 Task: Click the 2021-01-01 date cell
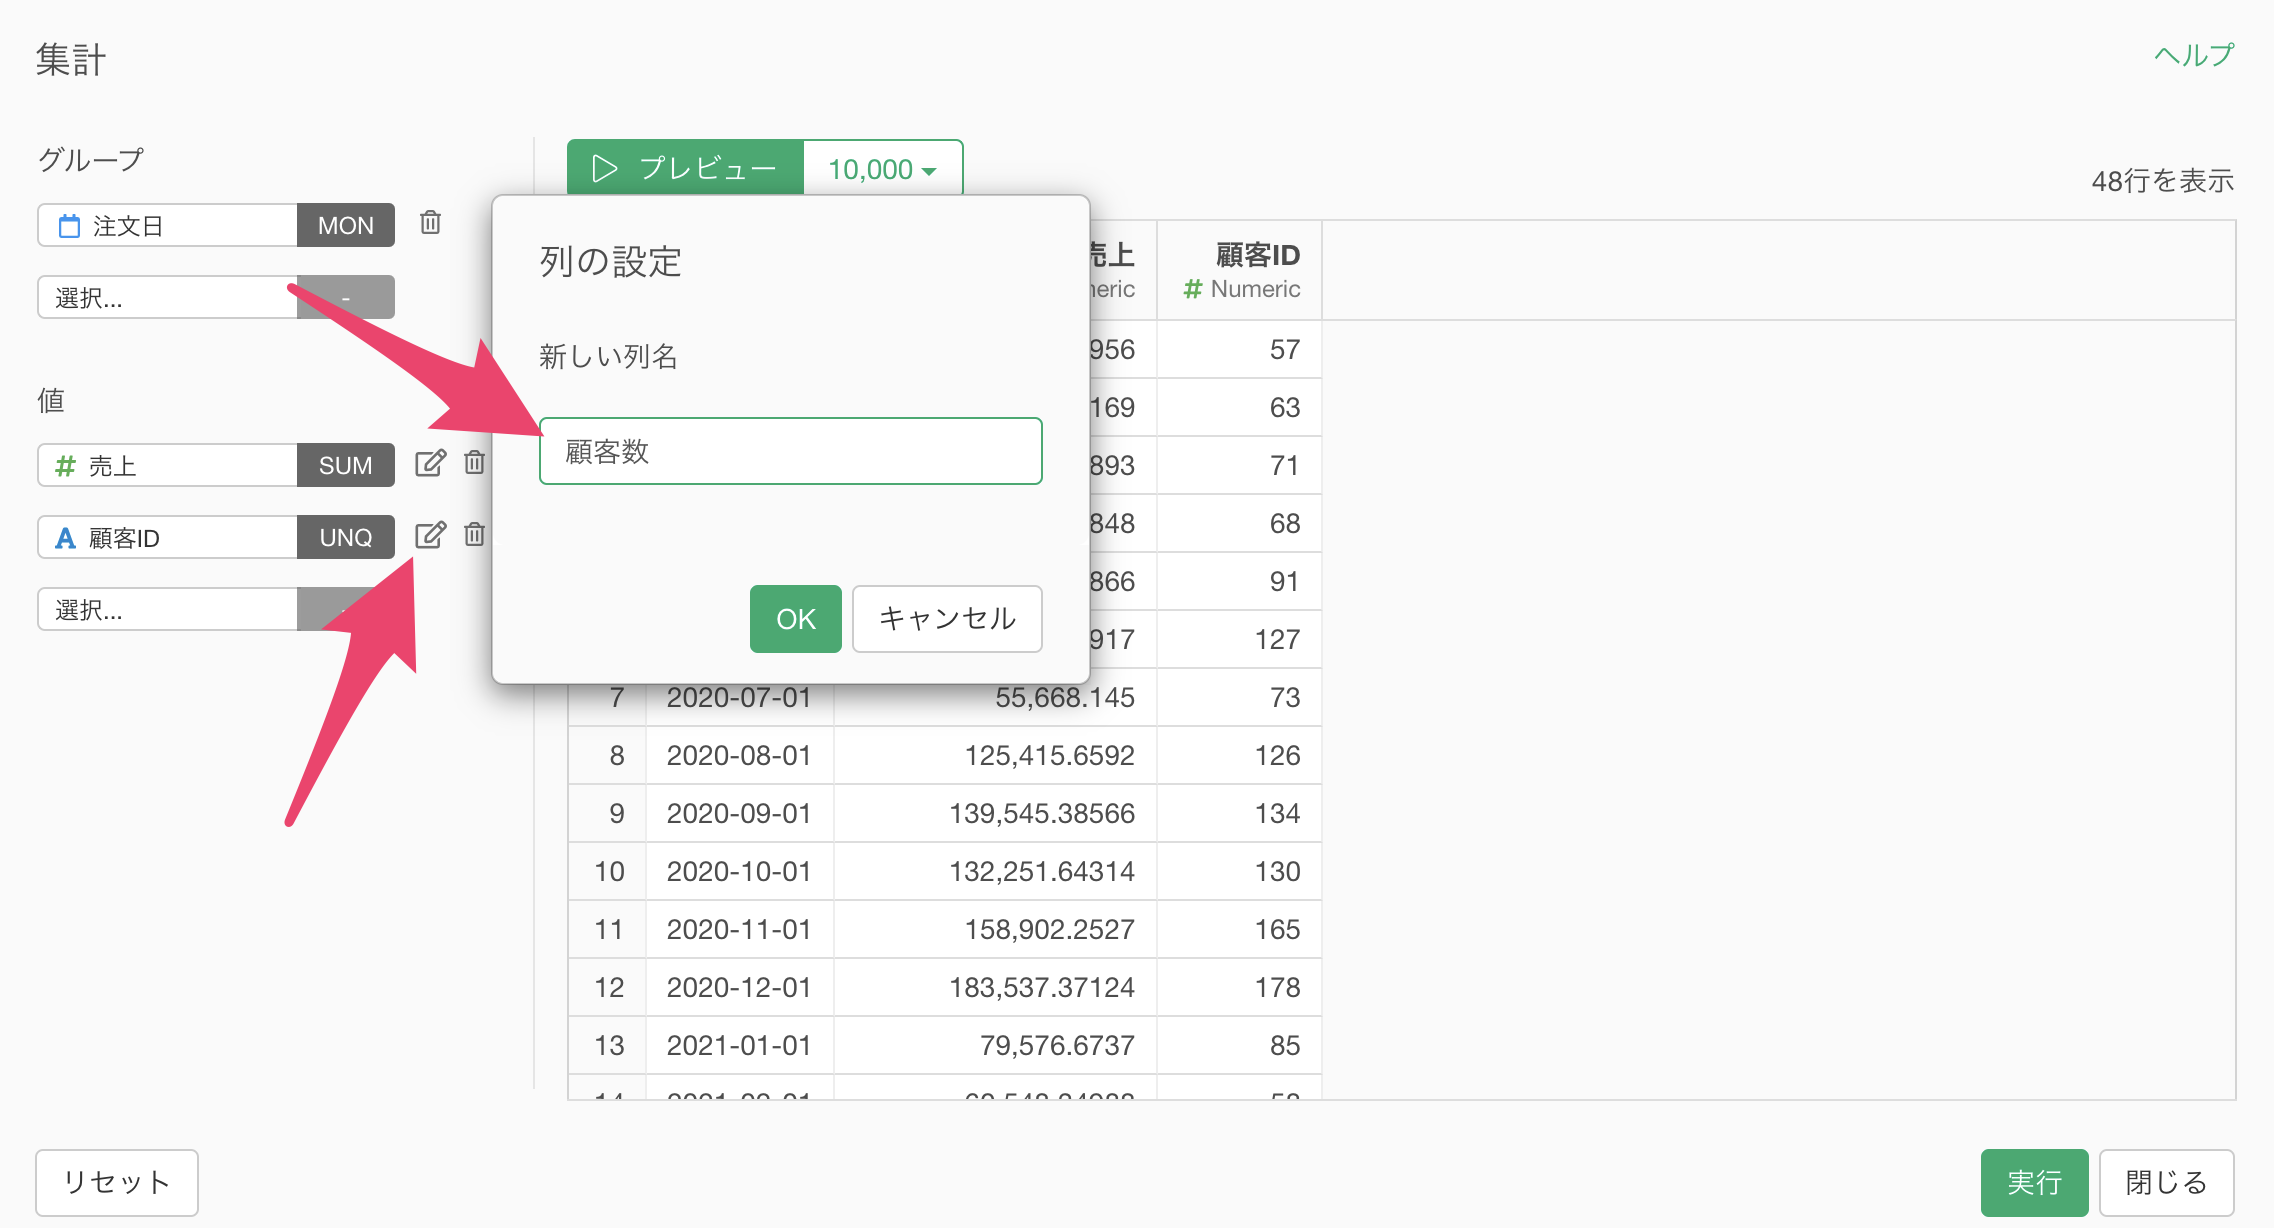[x=739, y=1045]
